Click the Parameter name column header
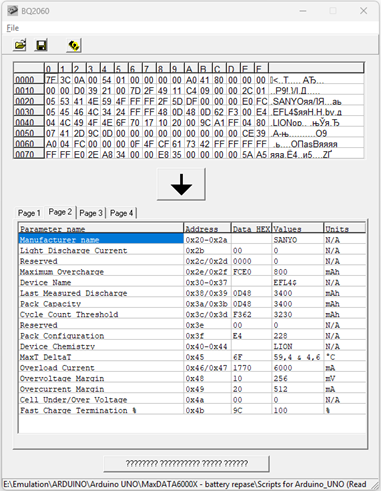Screen dimensions: 381x491 click(101, 228)
